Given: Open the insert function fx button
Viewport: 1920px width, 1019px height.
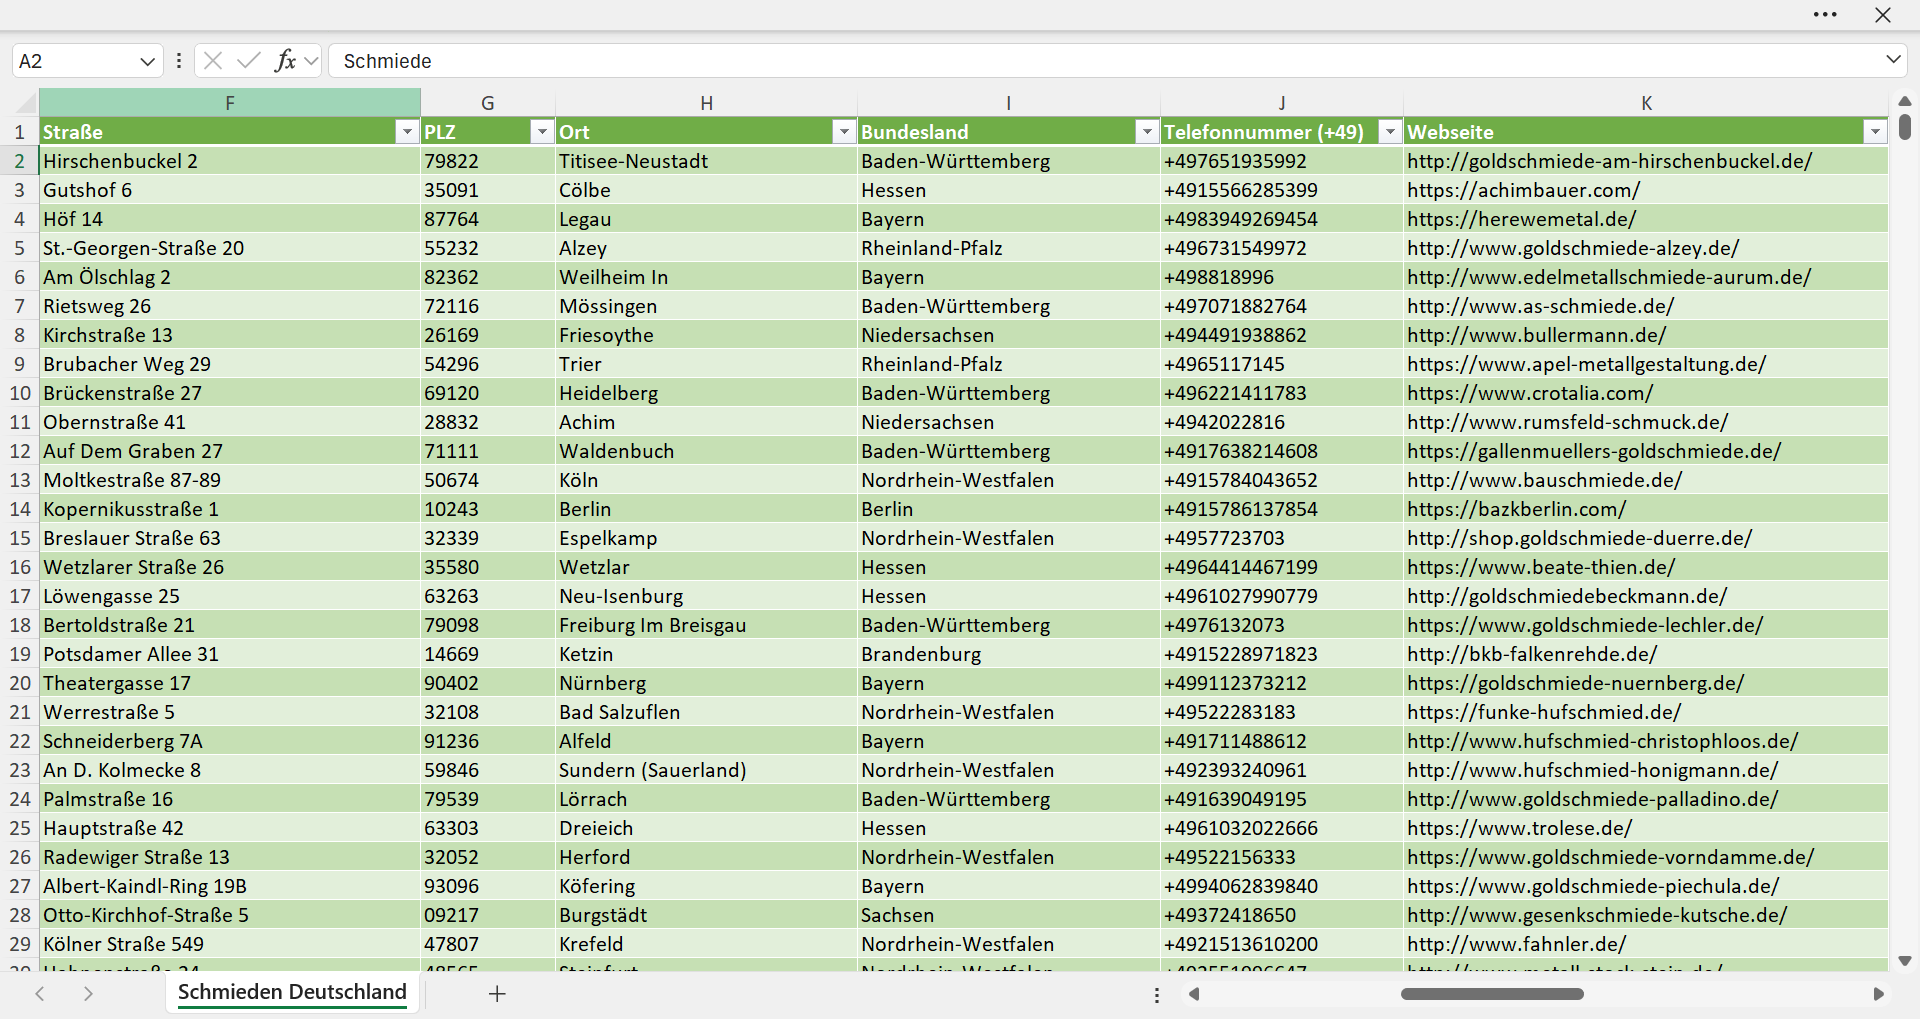Looking at the screenshot, I should pyautogui.click(x=285, y=61).
